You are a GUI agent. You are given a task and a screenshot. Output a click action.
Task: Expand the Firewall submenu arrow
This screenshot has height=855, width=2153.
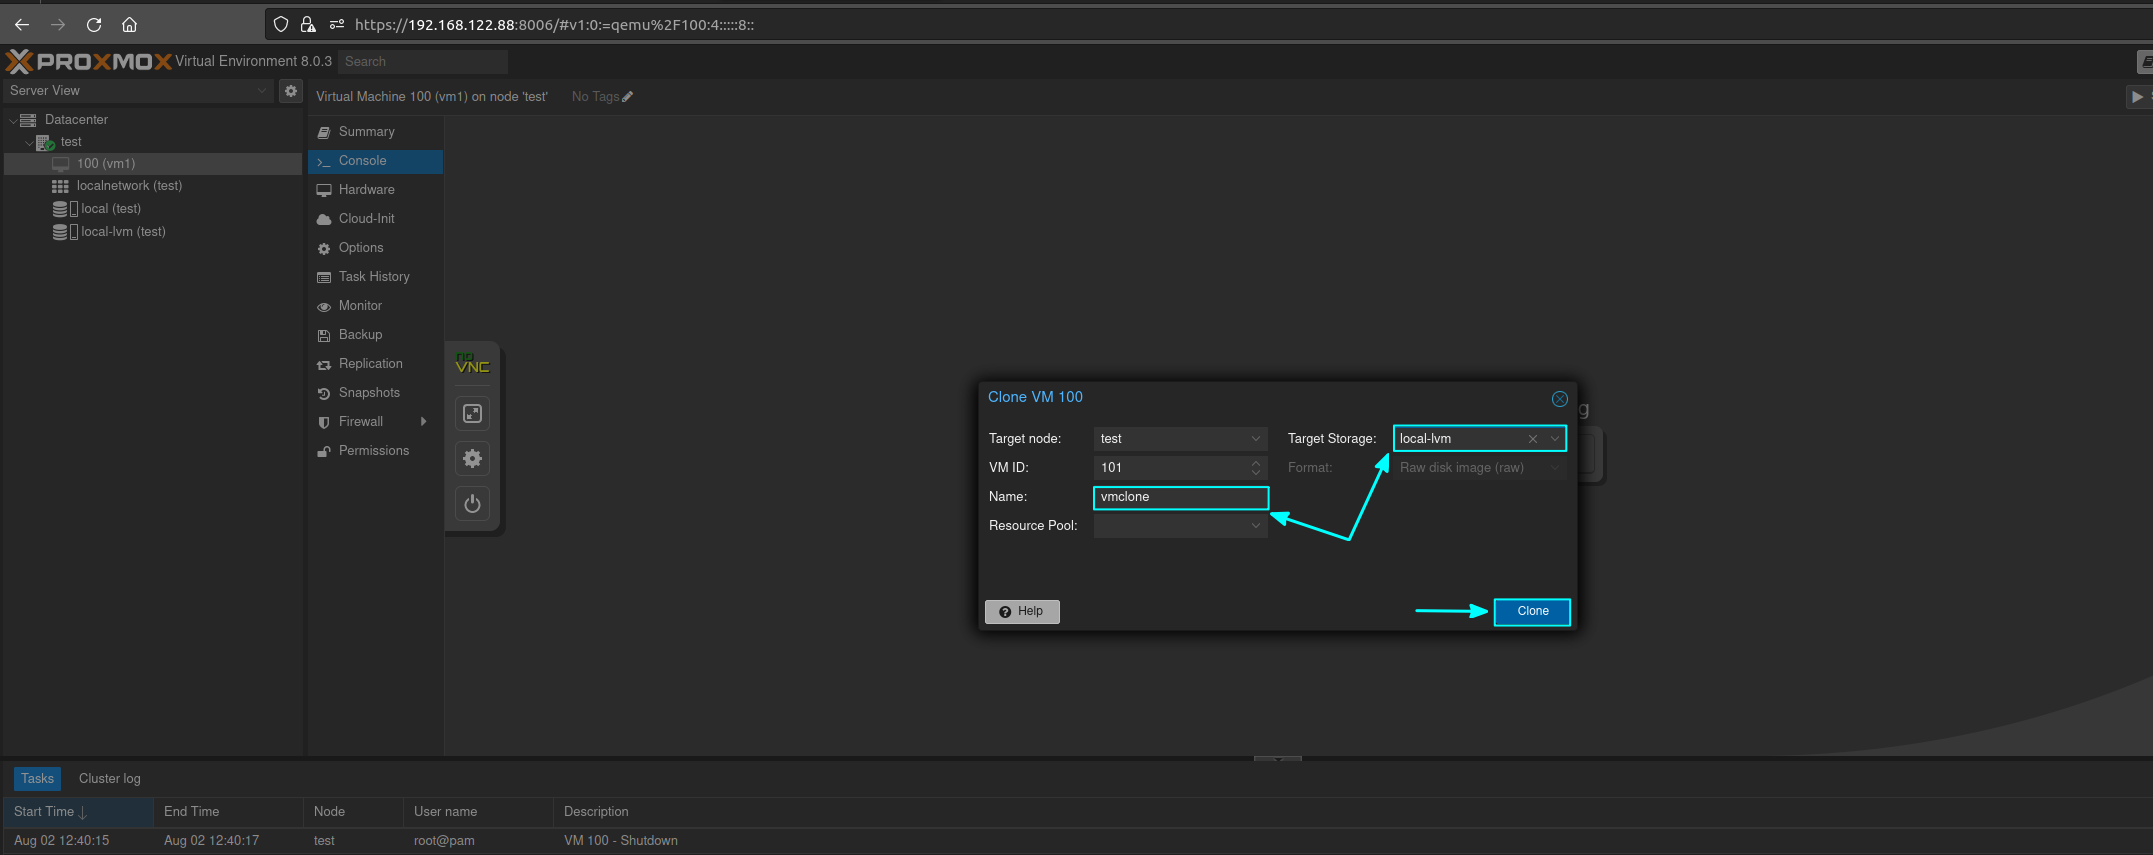pos(424,422)
